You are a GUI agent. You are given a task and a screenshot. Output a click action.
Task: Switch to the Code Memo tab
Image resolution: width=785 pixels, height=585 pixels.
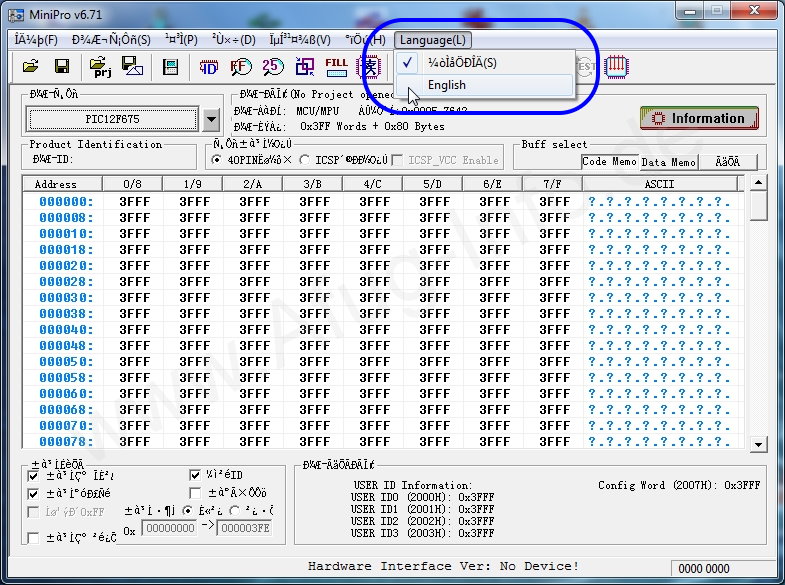[x=609, y=162]
